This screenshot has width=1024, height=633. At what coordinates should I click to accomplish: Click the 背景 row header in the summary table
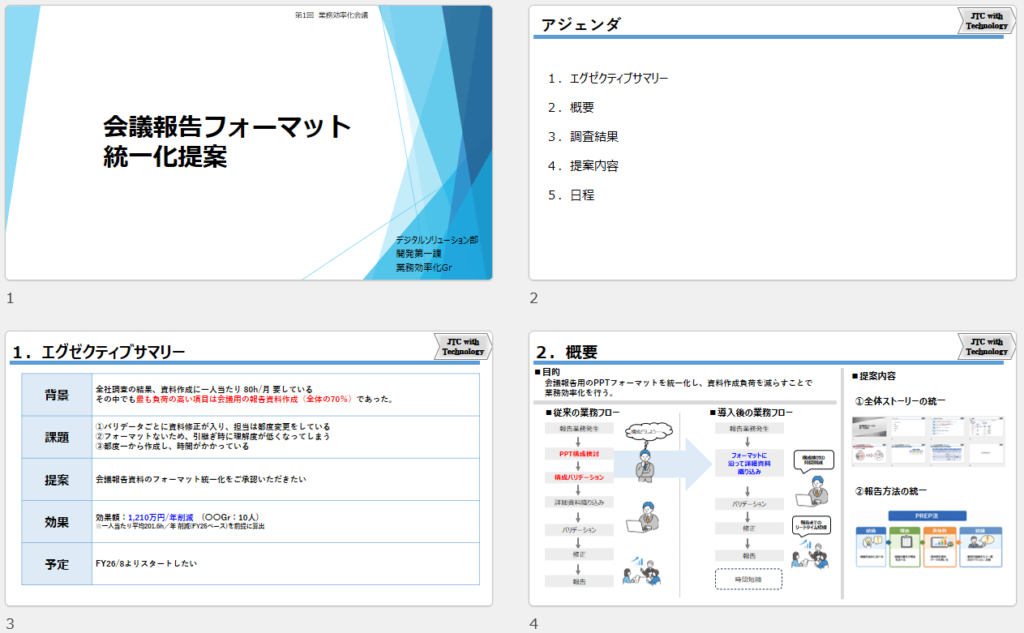tap(57, 395)
